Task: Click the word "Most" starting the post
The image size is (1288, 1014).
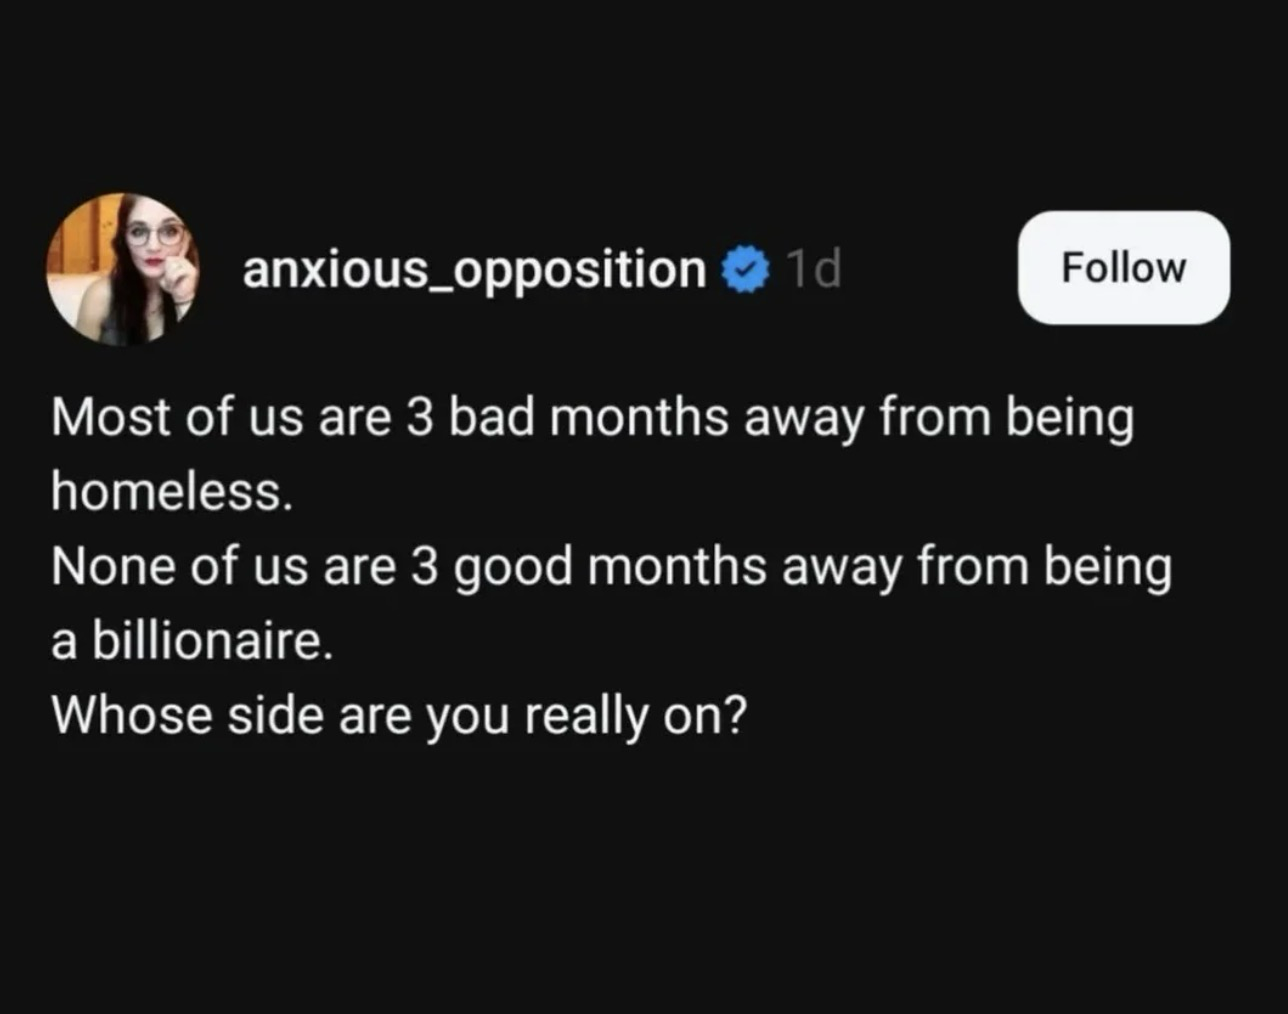Action: tap(111, 417)
